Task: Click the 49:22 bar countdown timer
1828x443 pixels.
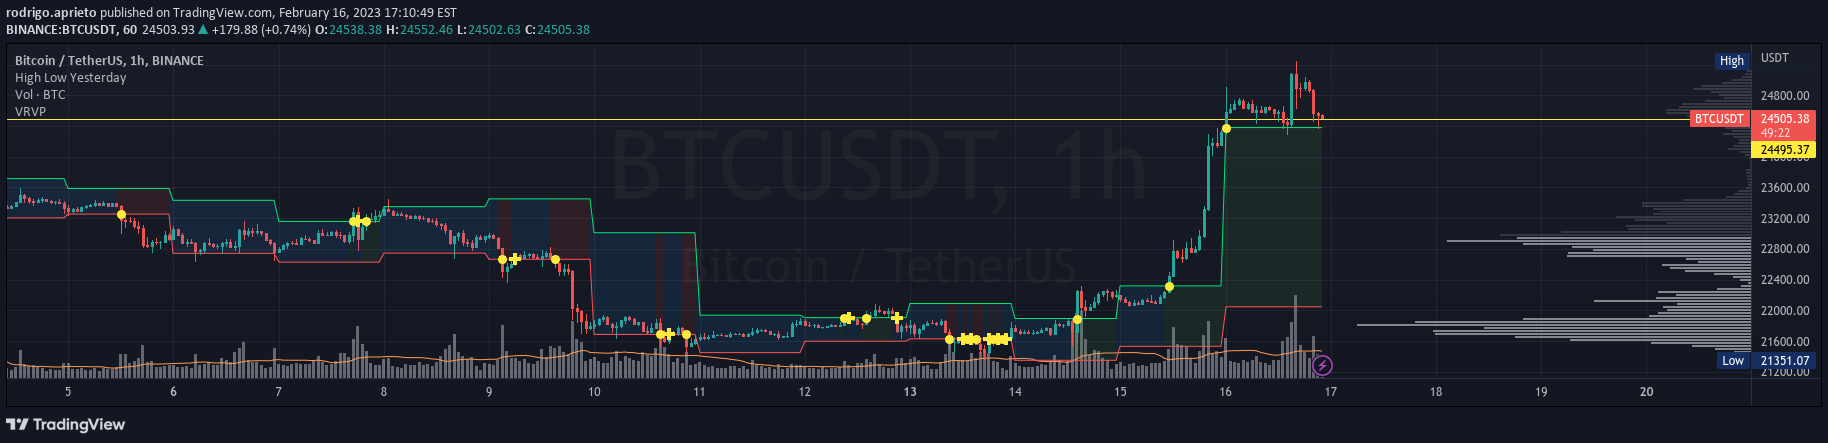Action: 1776,133
